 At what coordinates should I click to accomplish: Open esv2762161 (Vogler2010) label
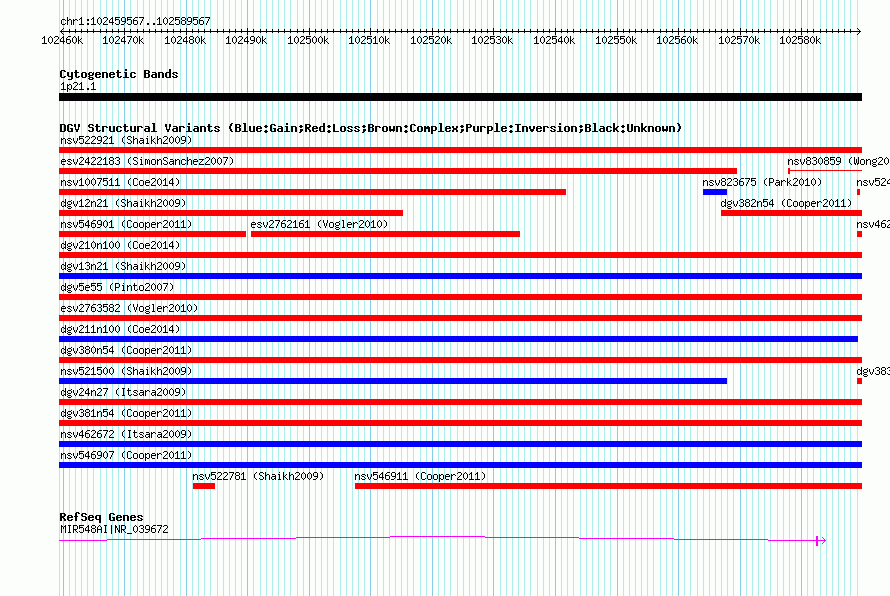[319, 224]
